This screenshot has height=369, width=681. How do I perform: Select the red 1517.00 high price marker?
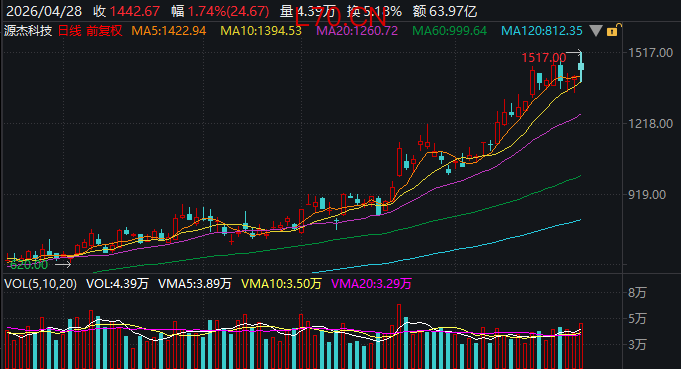tap(544, 58)
